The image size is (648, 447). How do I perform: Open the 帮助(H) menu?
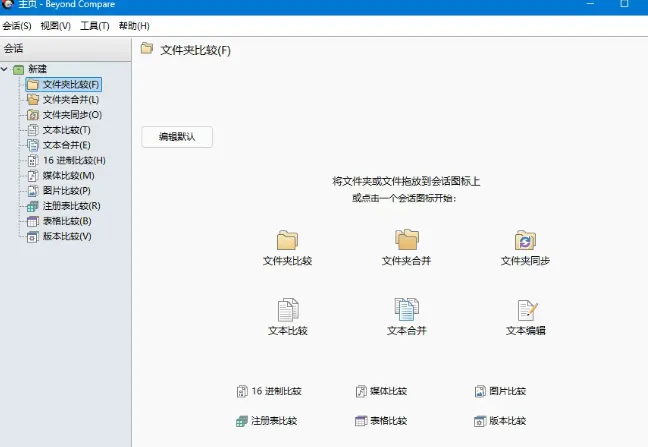[134, 26]
